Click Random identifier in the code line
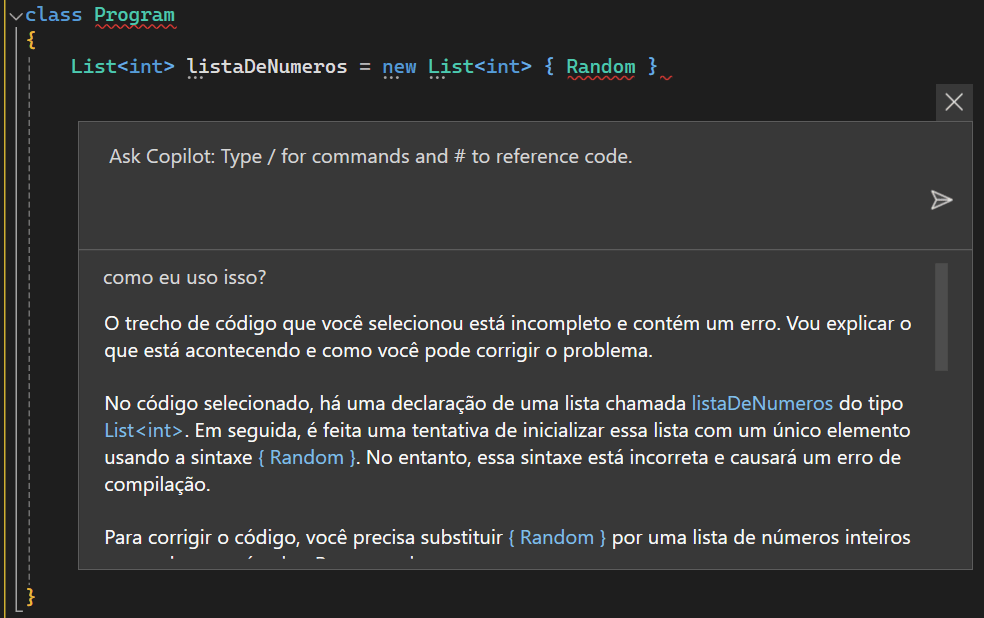This screenshot has width=984, height=618. 600,67
